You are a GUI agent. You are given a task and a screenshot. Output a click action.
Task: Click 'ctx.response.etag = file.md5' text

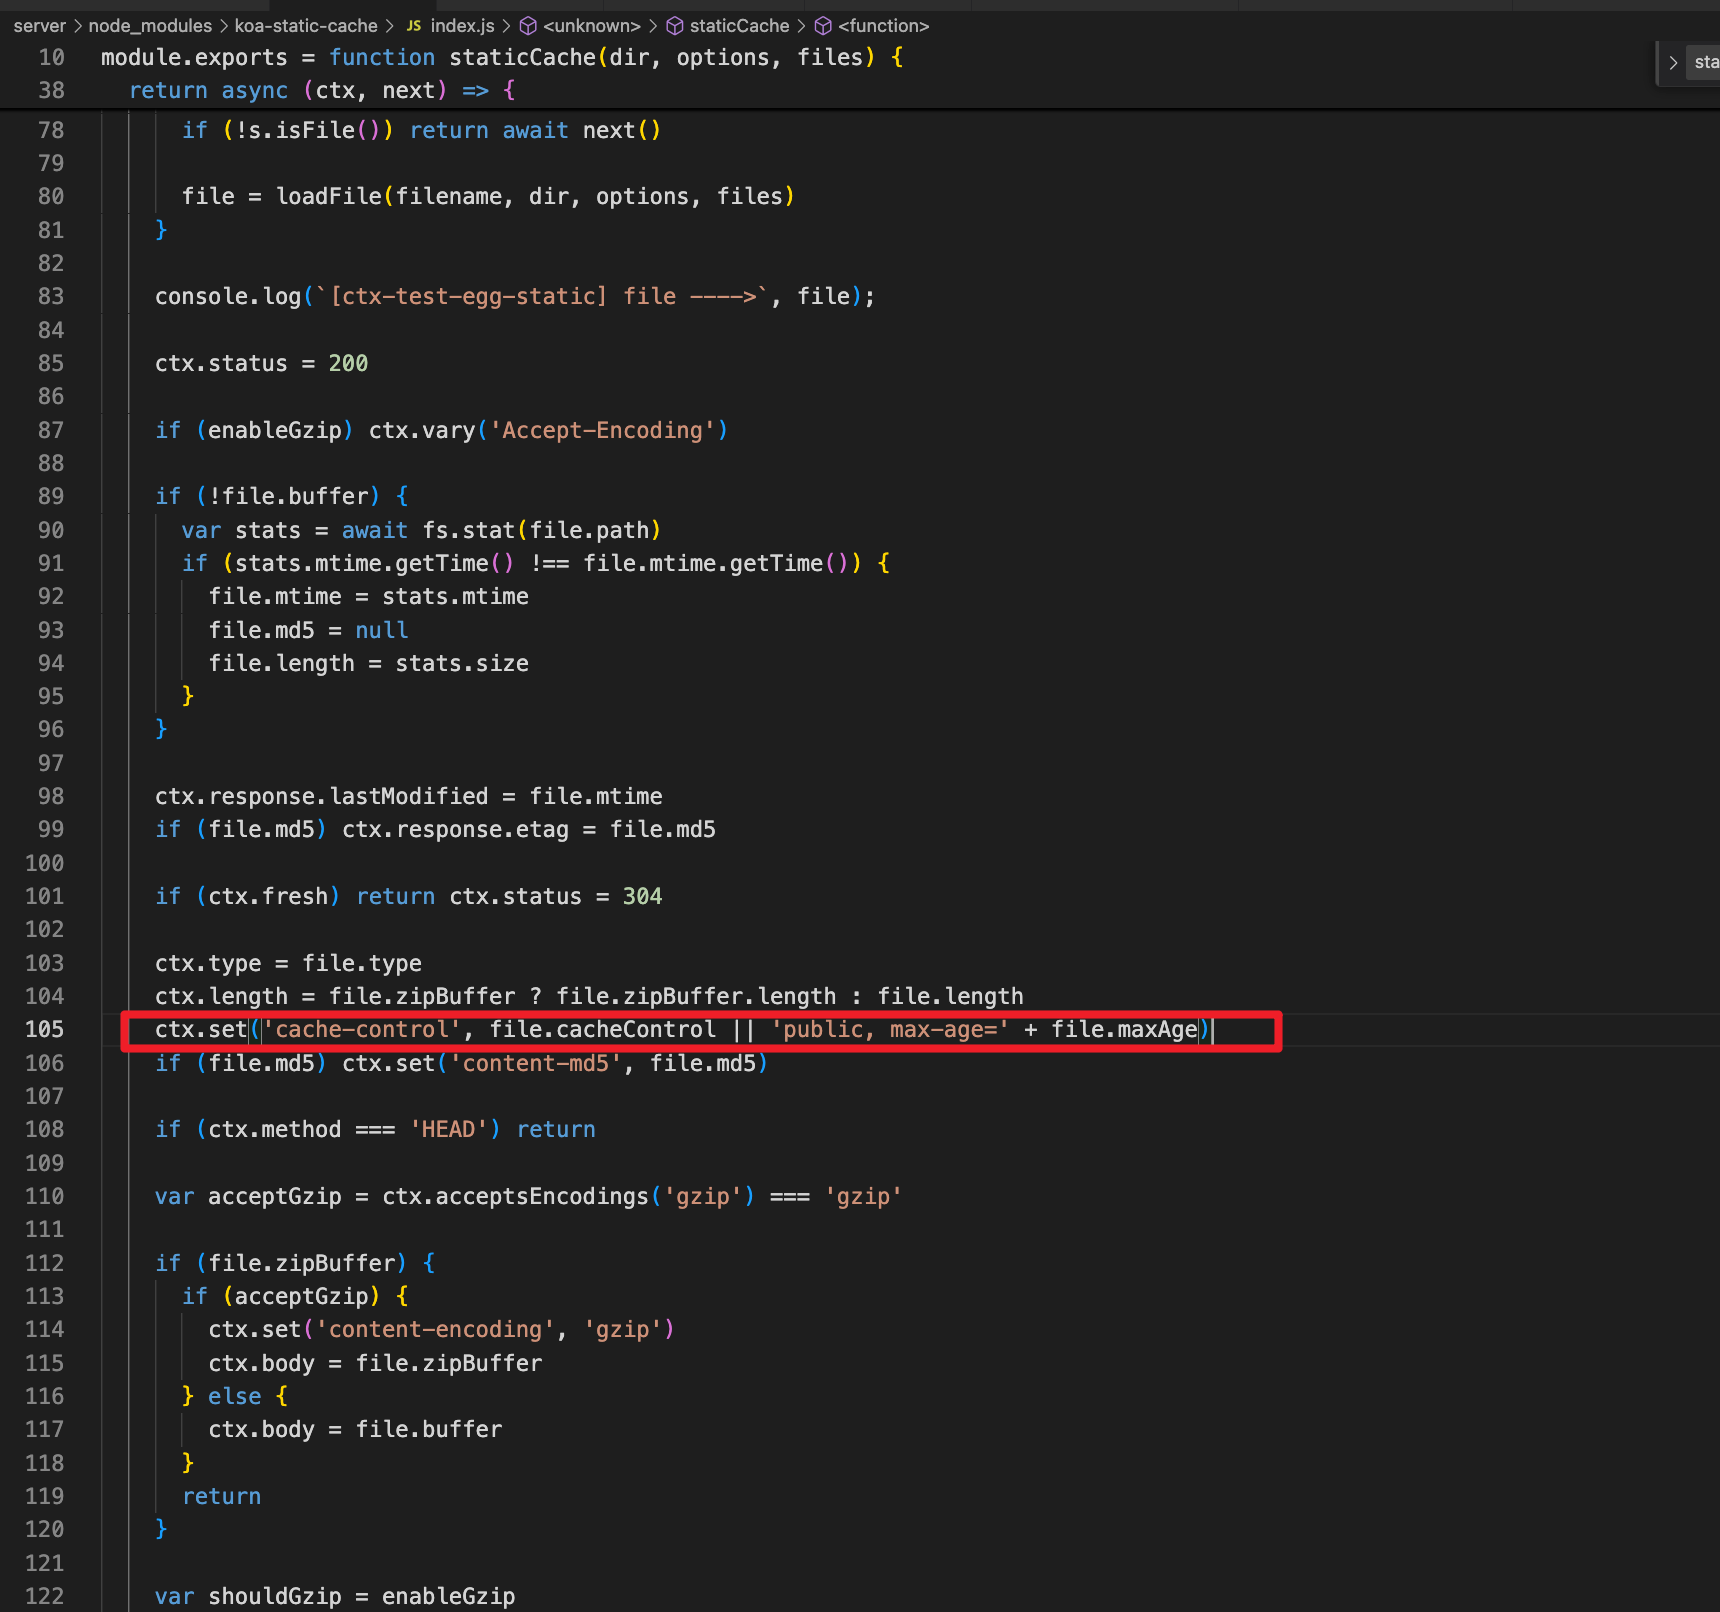click(x=529, y=830)
